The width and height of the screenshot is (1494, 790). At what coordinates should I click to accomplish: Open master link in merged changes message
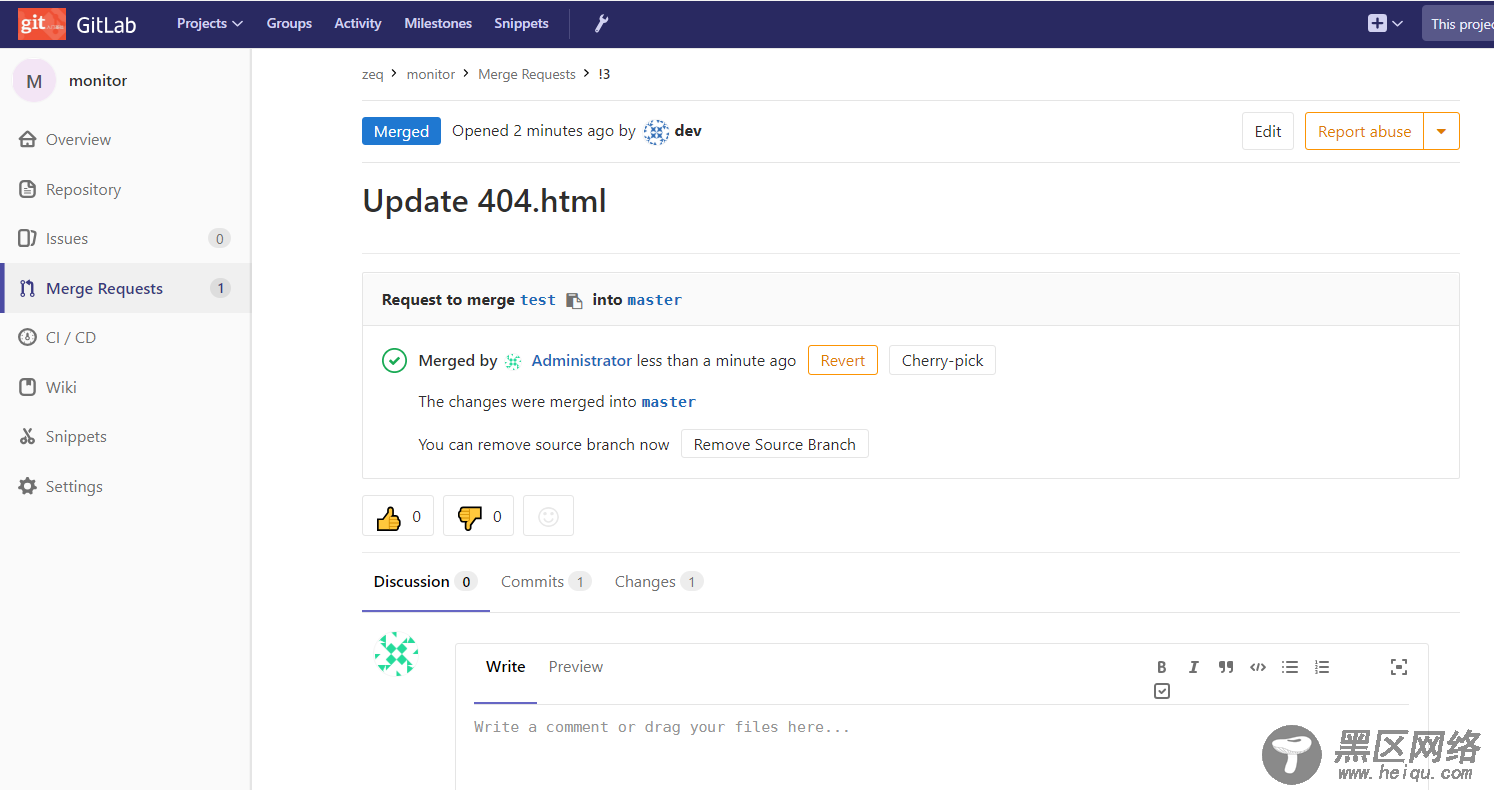tap(669, 402)
